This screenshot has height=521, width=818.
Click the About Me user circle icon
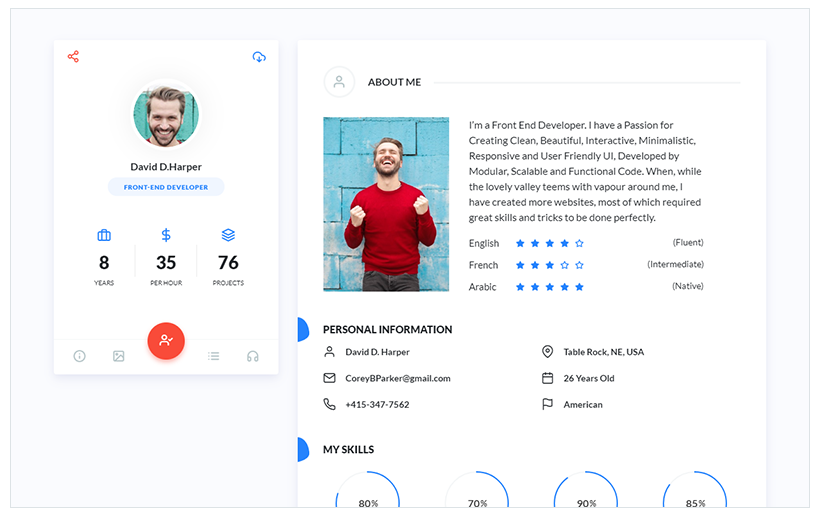pos(339,82)
